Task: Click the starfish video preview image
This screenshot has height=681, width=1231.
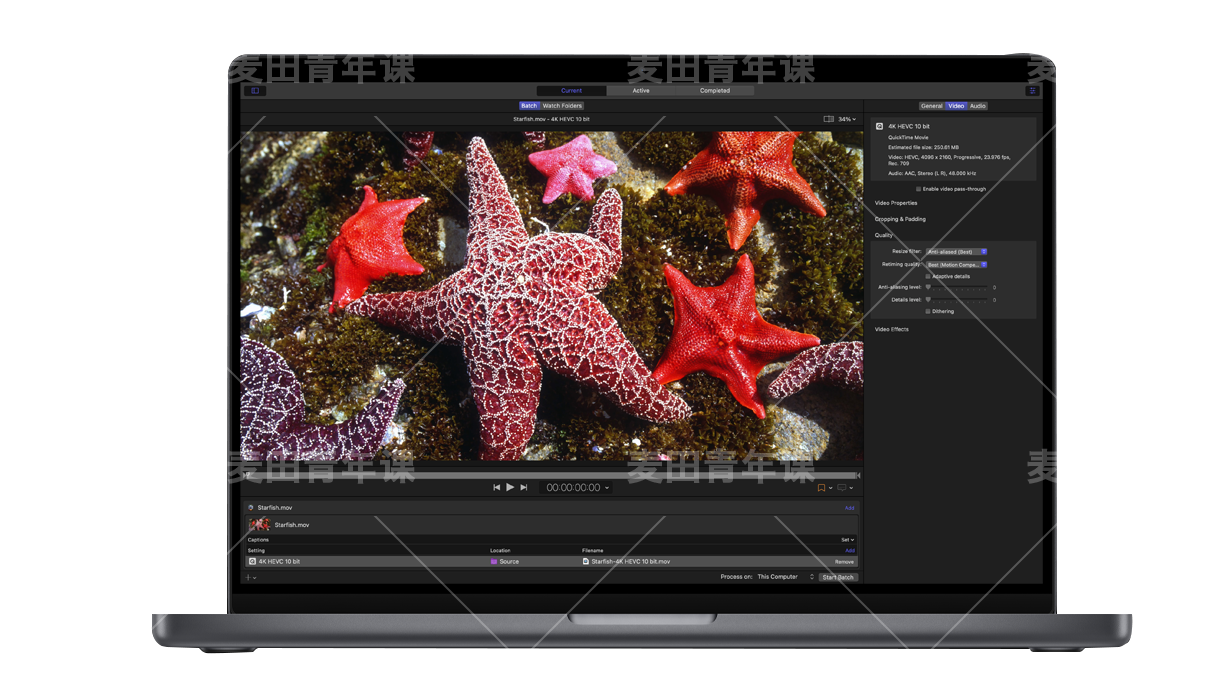Action: (551, 296)
